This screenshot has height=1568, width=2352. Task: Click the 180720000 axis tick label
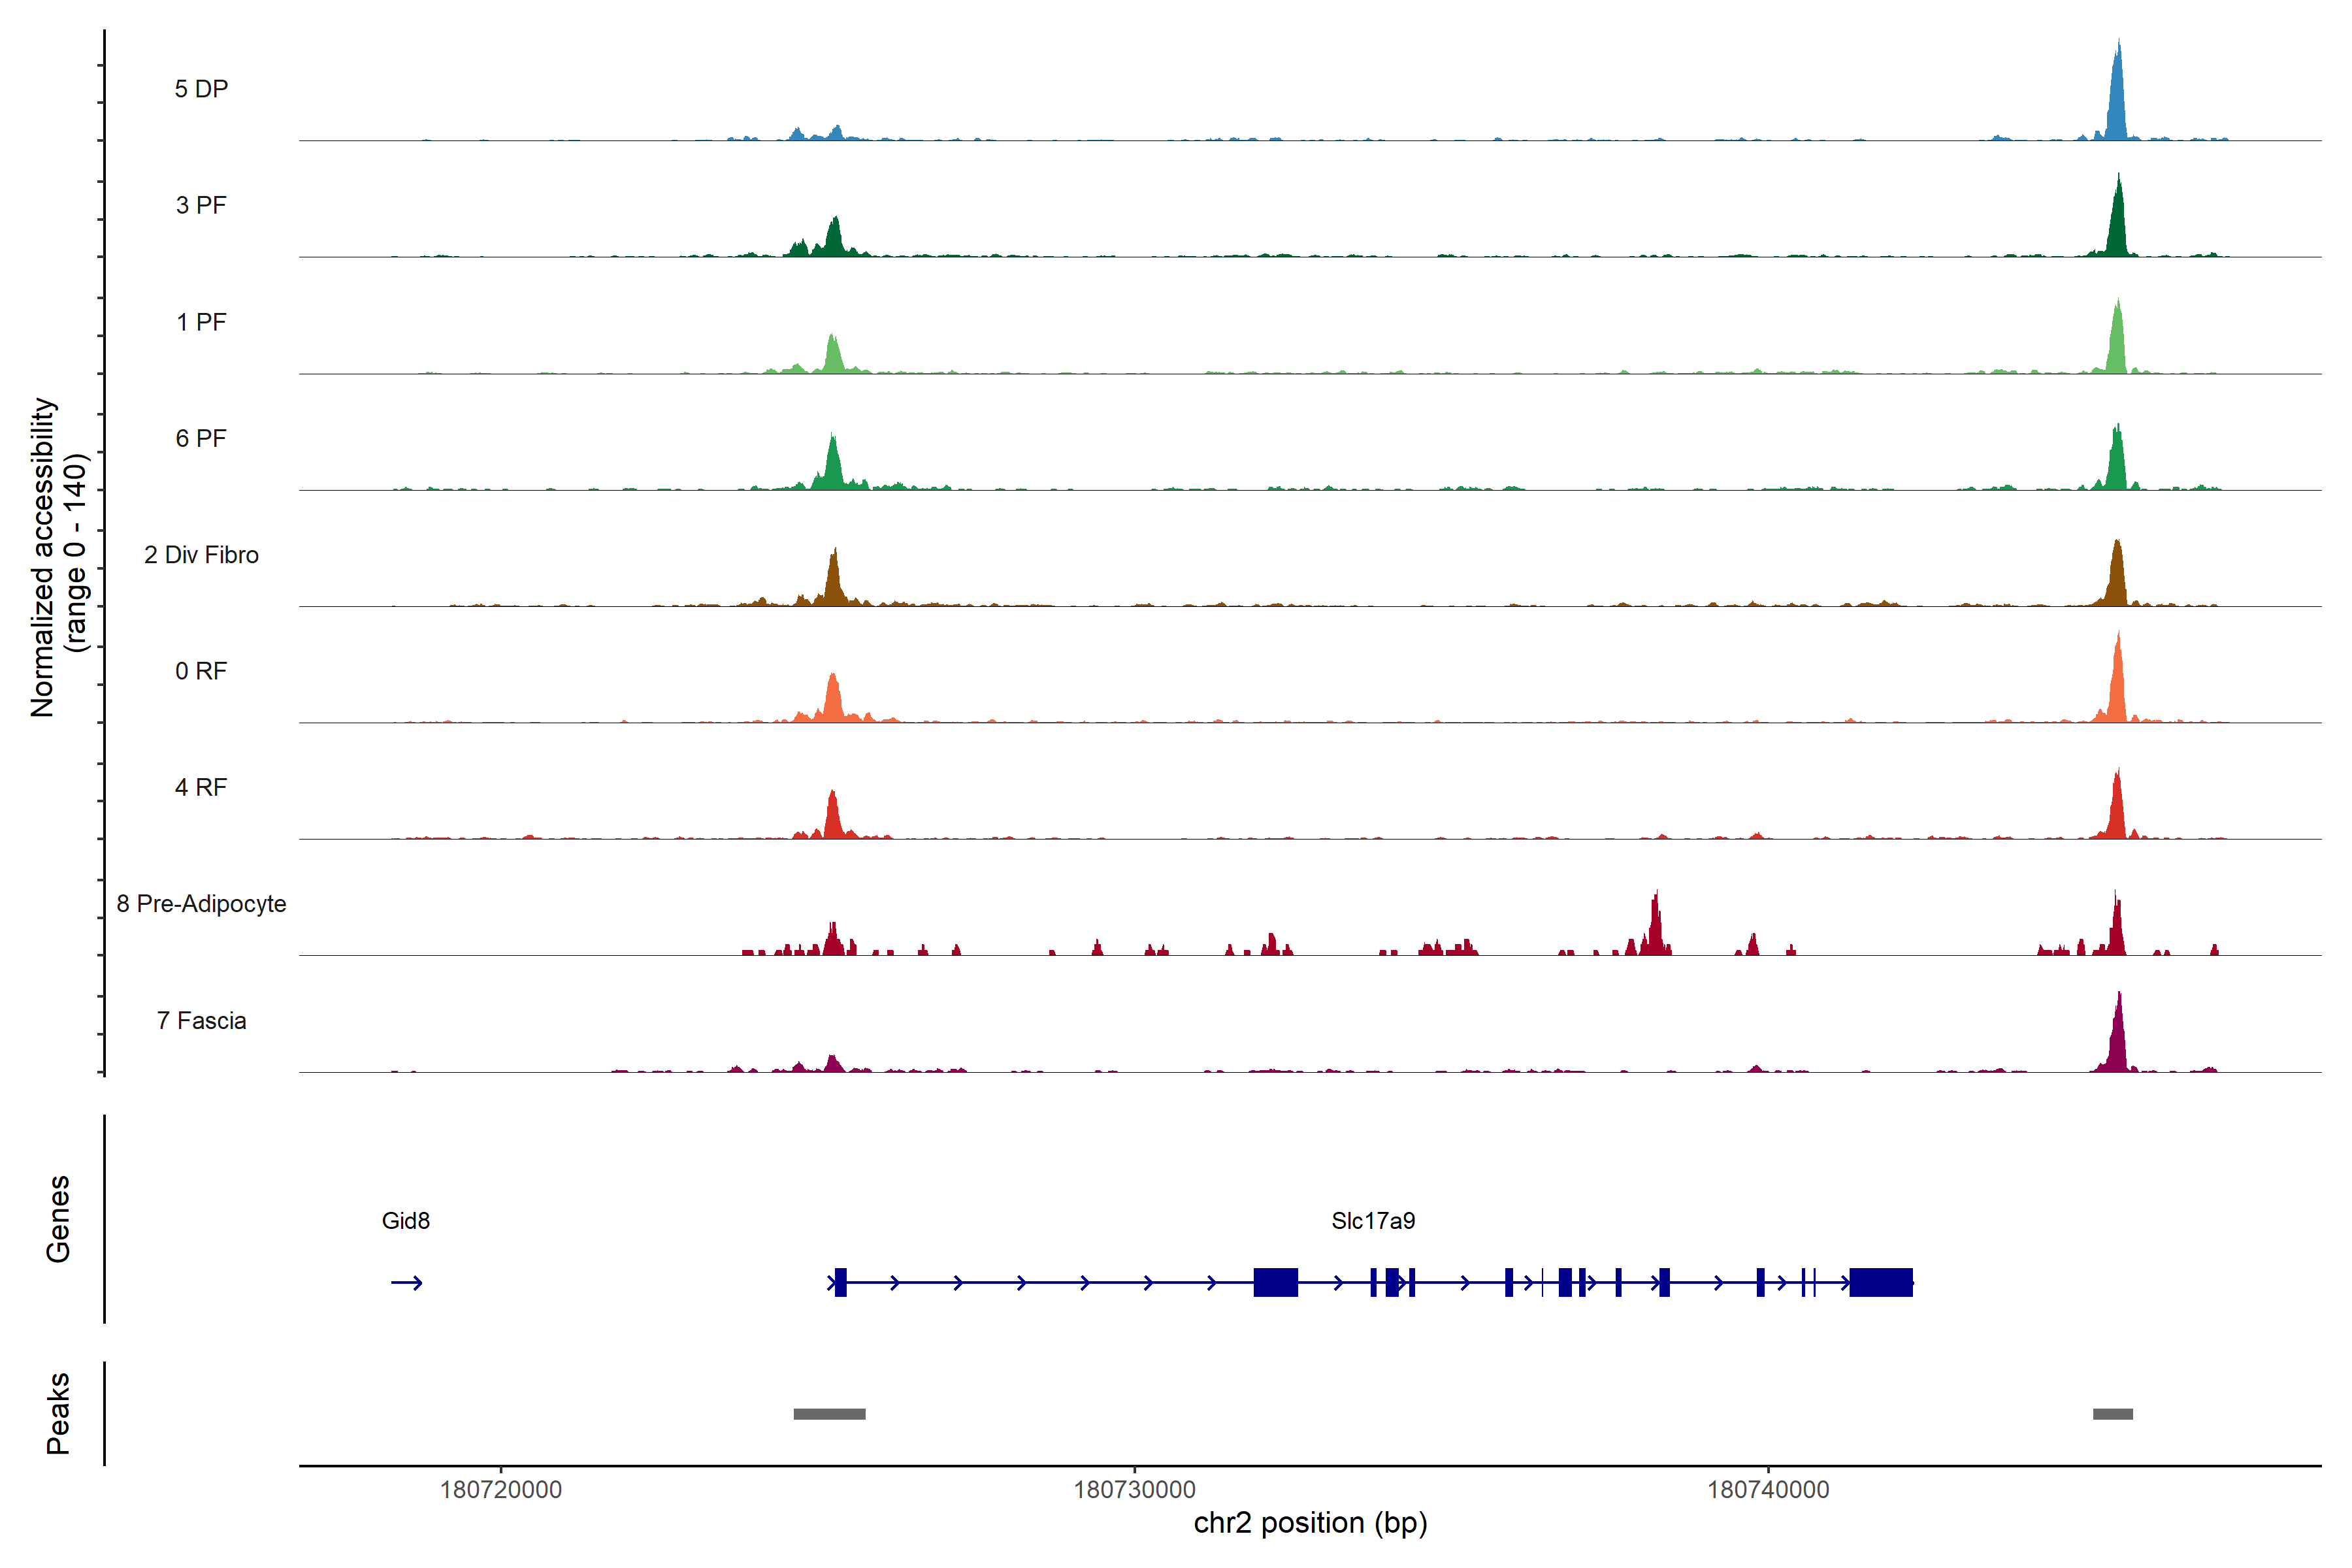coord(501,1490)
